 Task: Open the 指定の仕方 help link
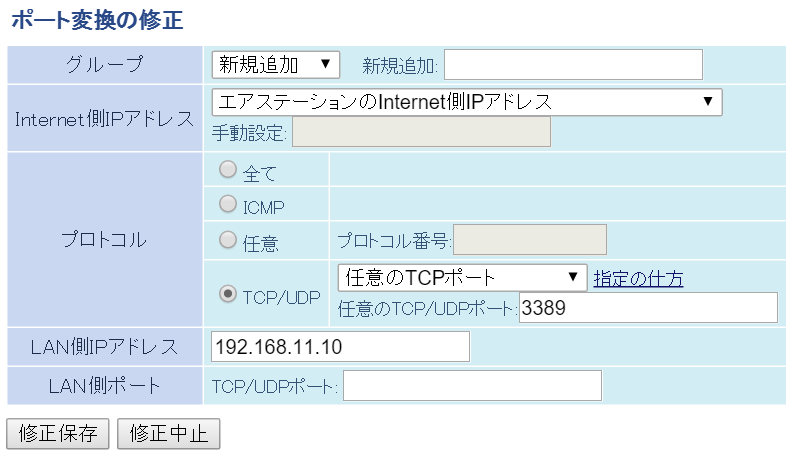(638, 278)
